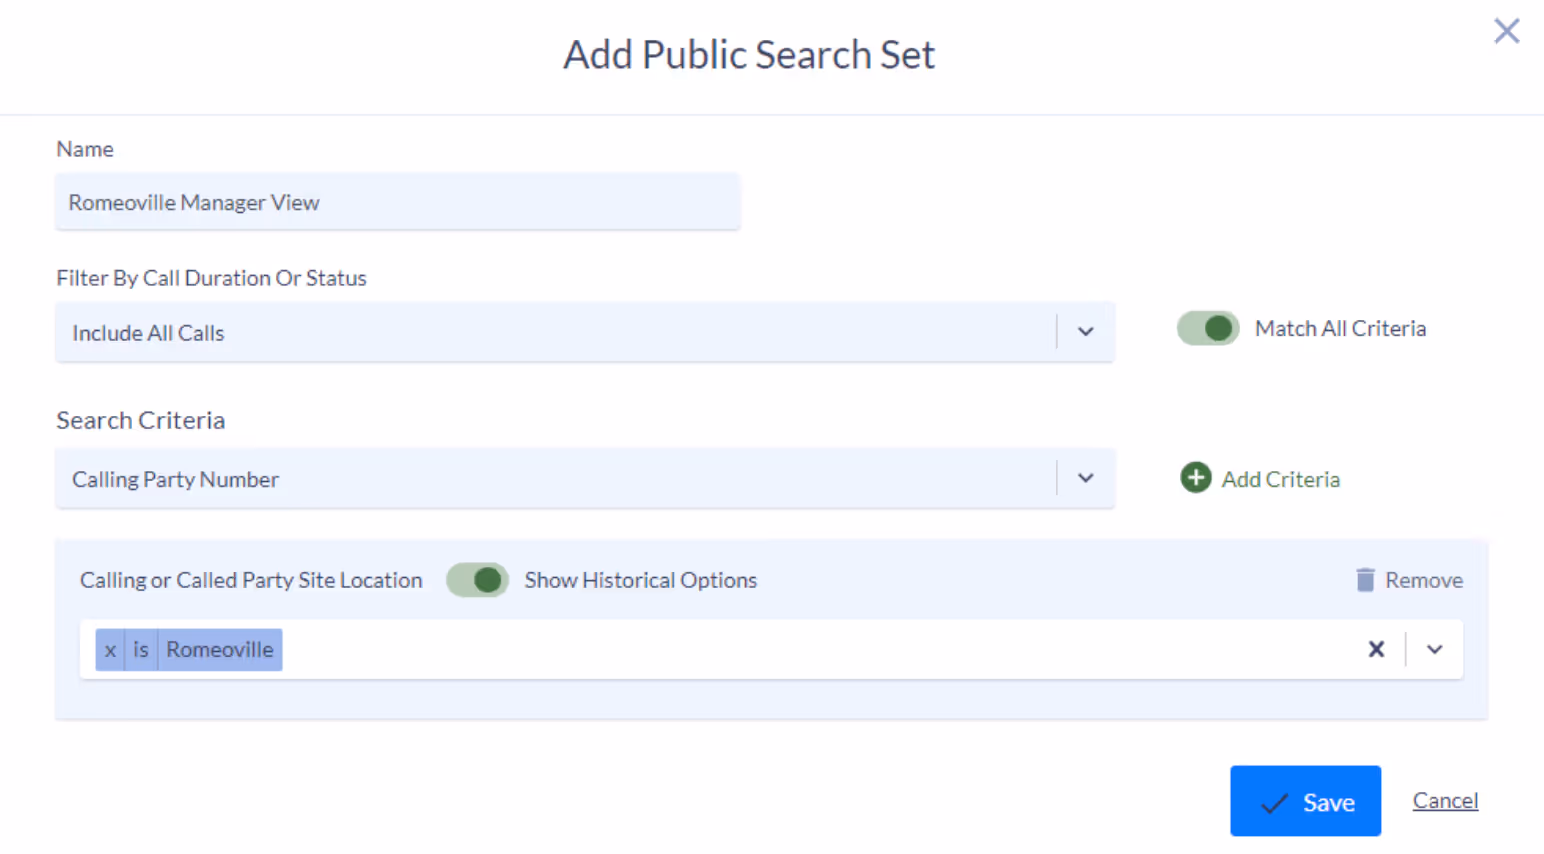Screen dimensions: 1544x854
Task: Click the green plus icon beside Add Criteria
Action: tap(1196, 478)
